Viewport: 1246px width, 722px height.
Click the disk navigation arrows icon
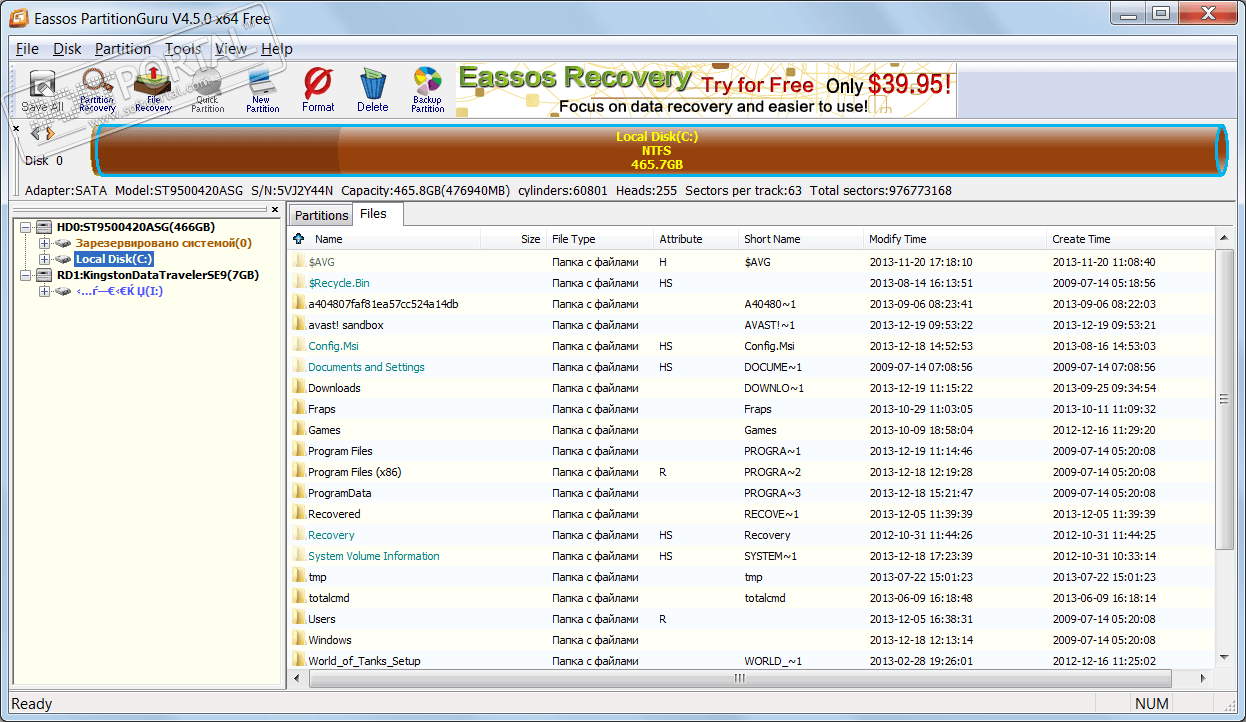pos(42,133)
